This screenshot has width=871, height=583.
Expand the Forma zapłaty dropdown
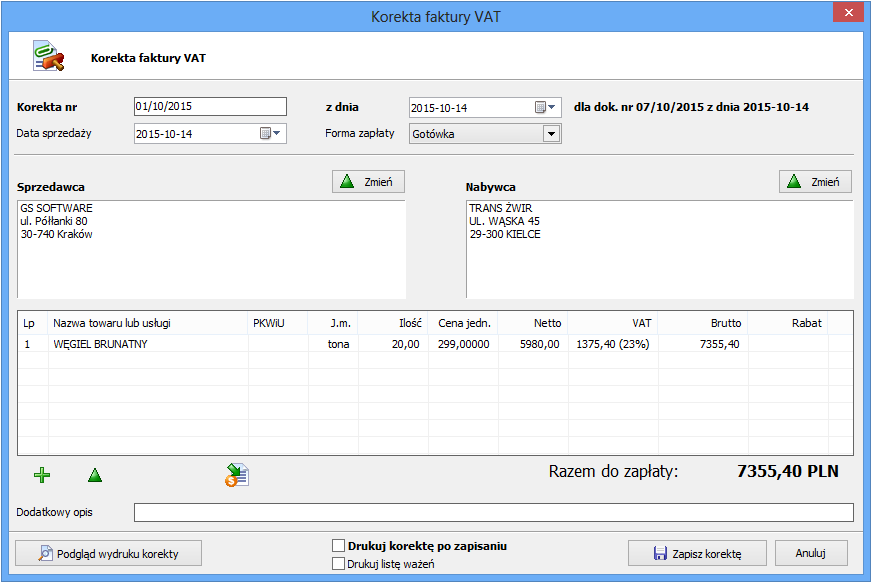tap(550, 134)
